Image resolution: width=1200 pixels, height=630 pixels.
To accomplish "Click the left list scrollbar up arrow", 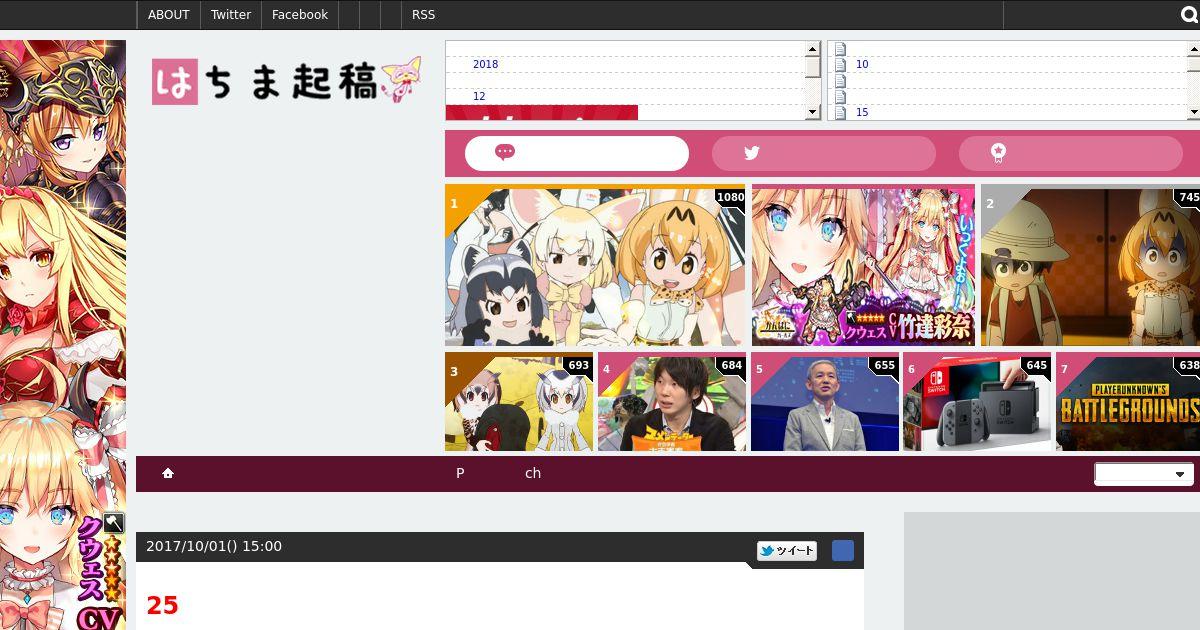I will (x=813, y=48).
